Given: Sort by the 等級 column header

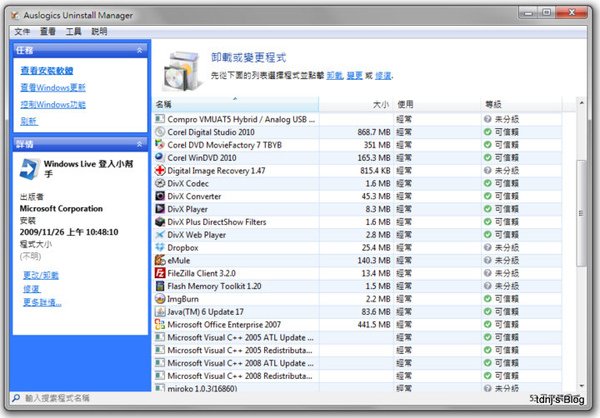Looking at the screenshot, I should 521,104.
